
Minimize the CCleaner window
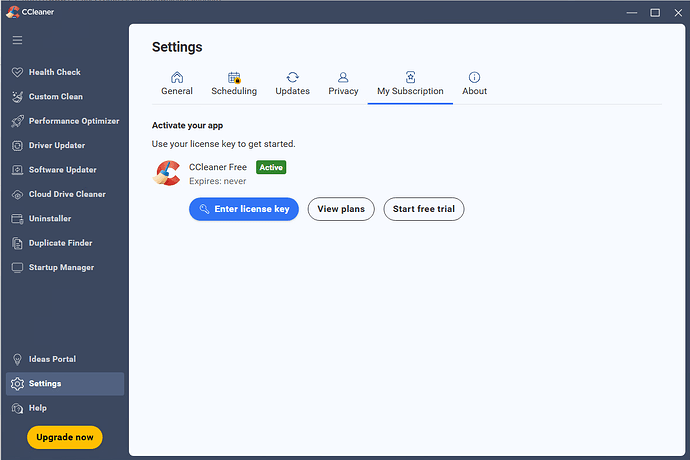632,13
